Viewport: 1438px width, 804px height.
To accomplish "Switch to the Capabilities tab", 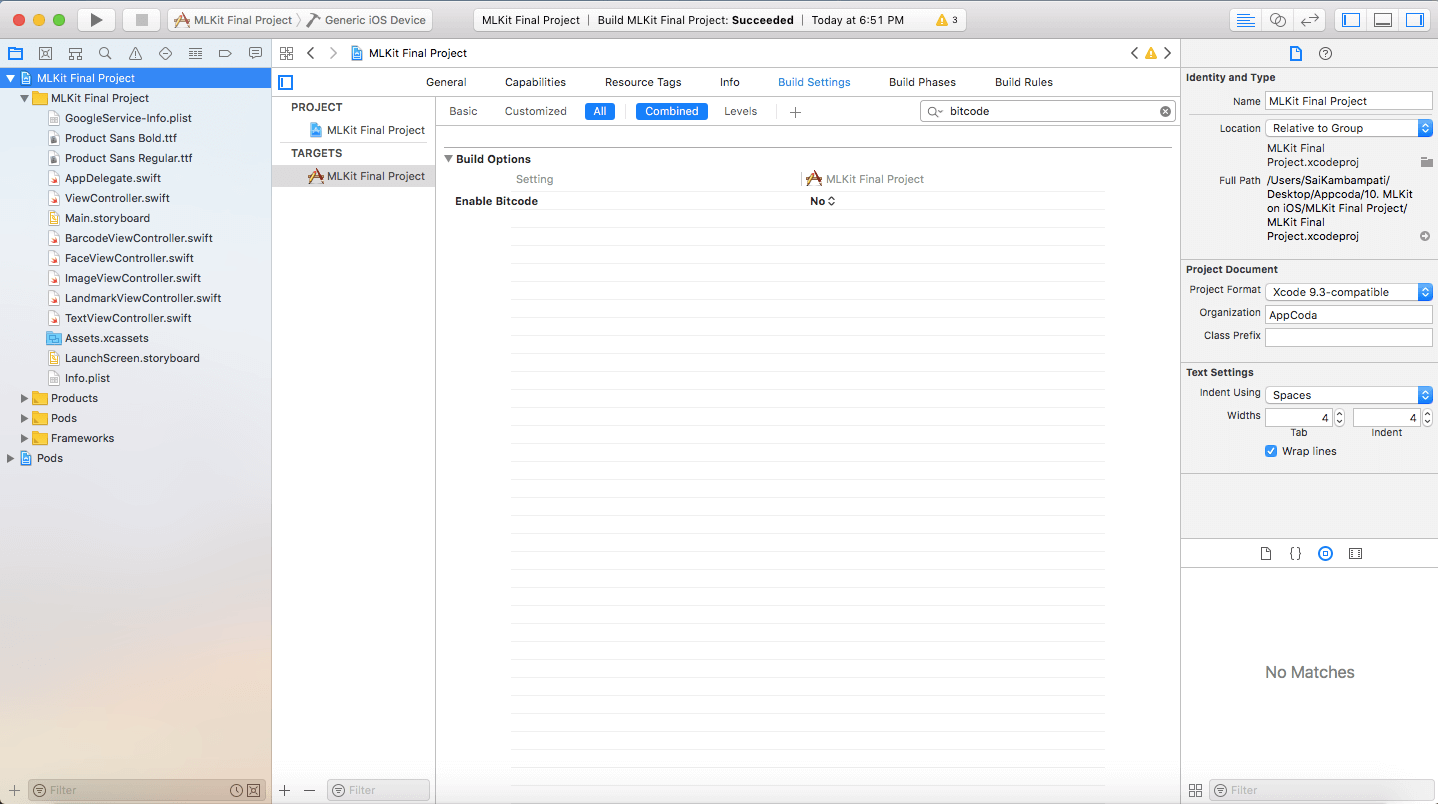I will click(x=535, y=82).
